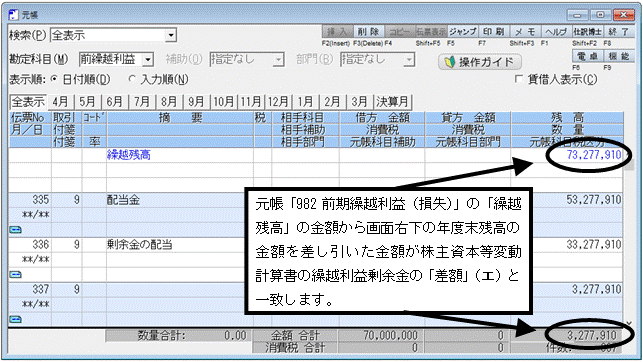
Task: Open the 補助 指定なし dropdown
Action: [278, 60]
